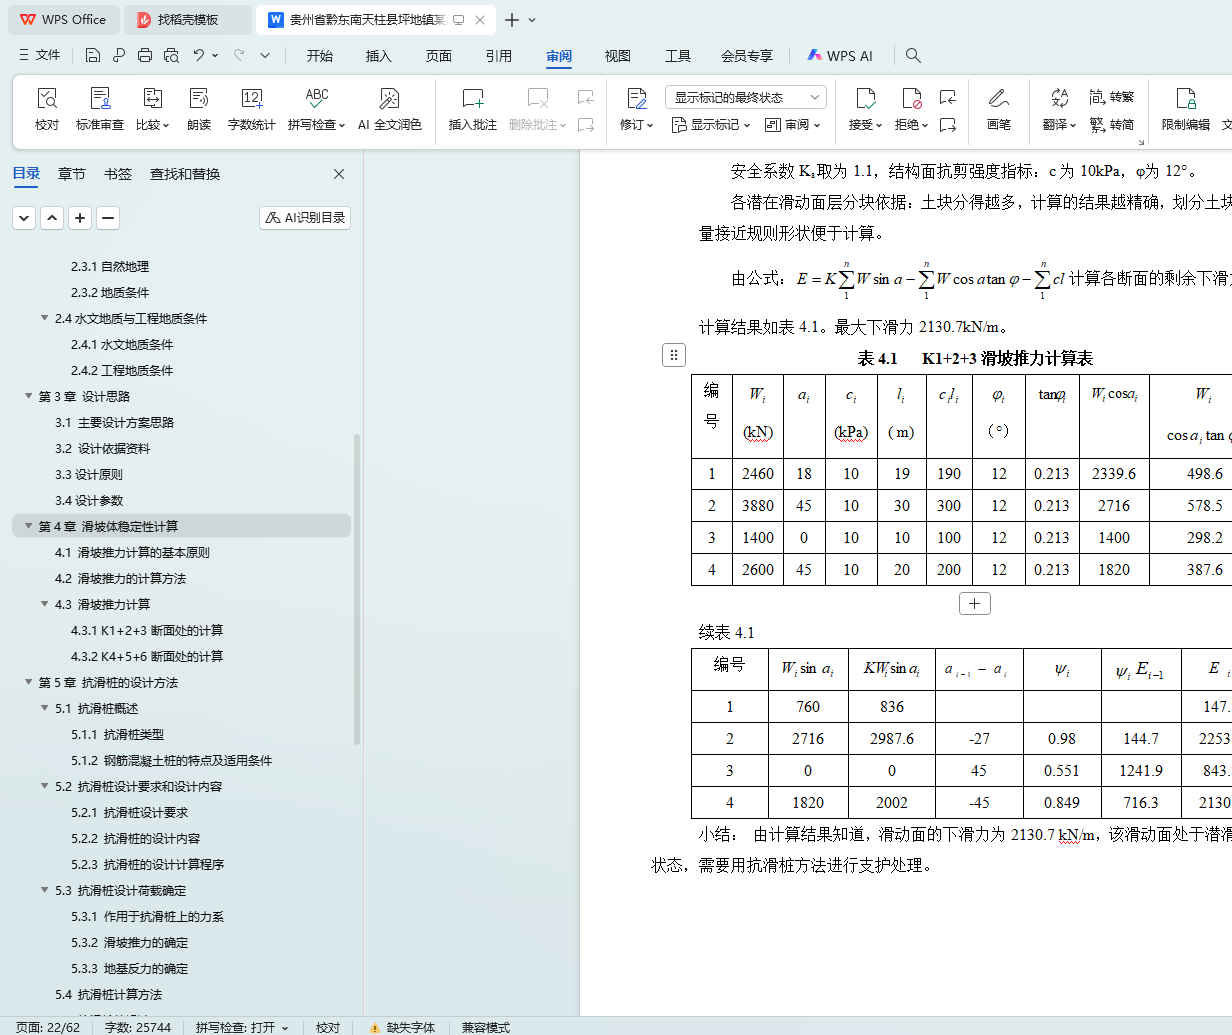
Task: Open undo history dropdown arrow
Action: [x=215, y=56]
